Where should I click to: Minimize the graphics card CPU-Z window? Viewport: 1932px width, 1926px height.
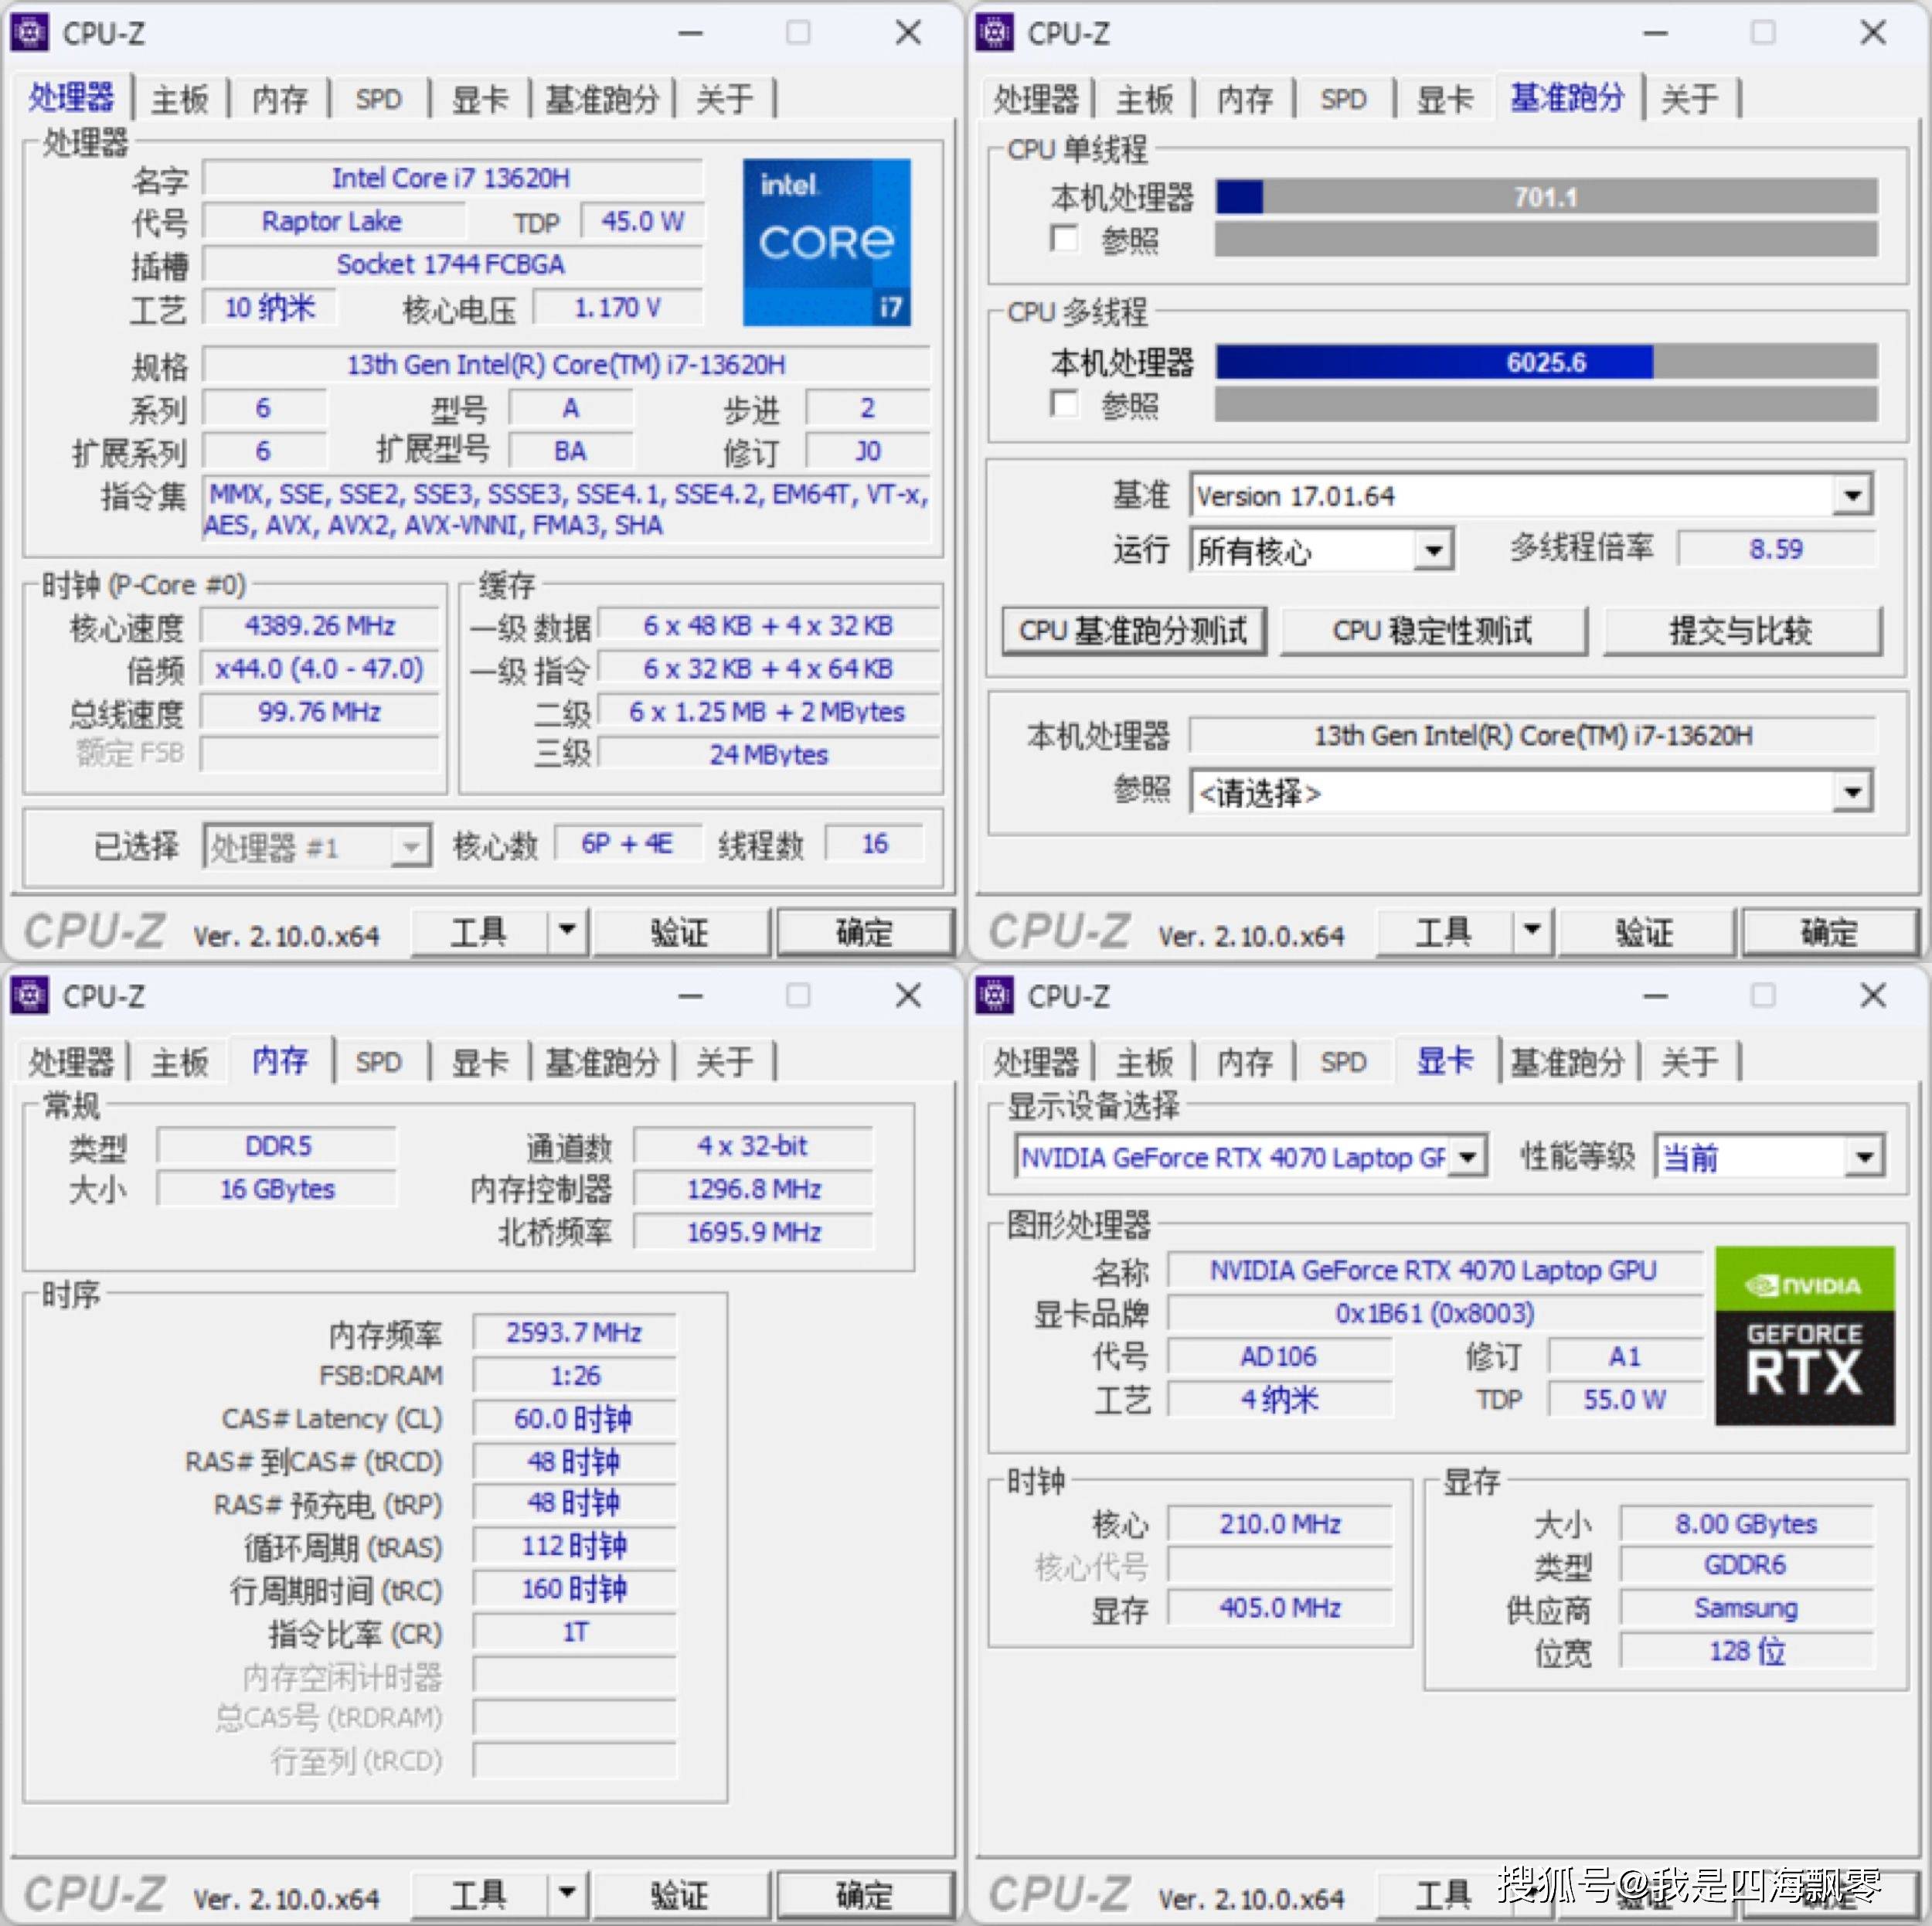[x=1655, y=996]
